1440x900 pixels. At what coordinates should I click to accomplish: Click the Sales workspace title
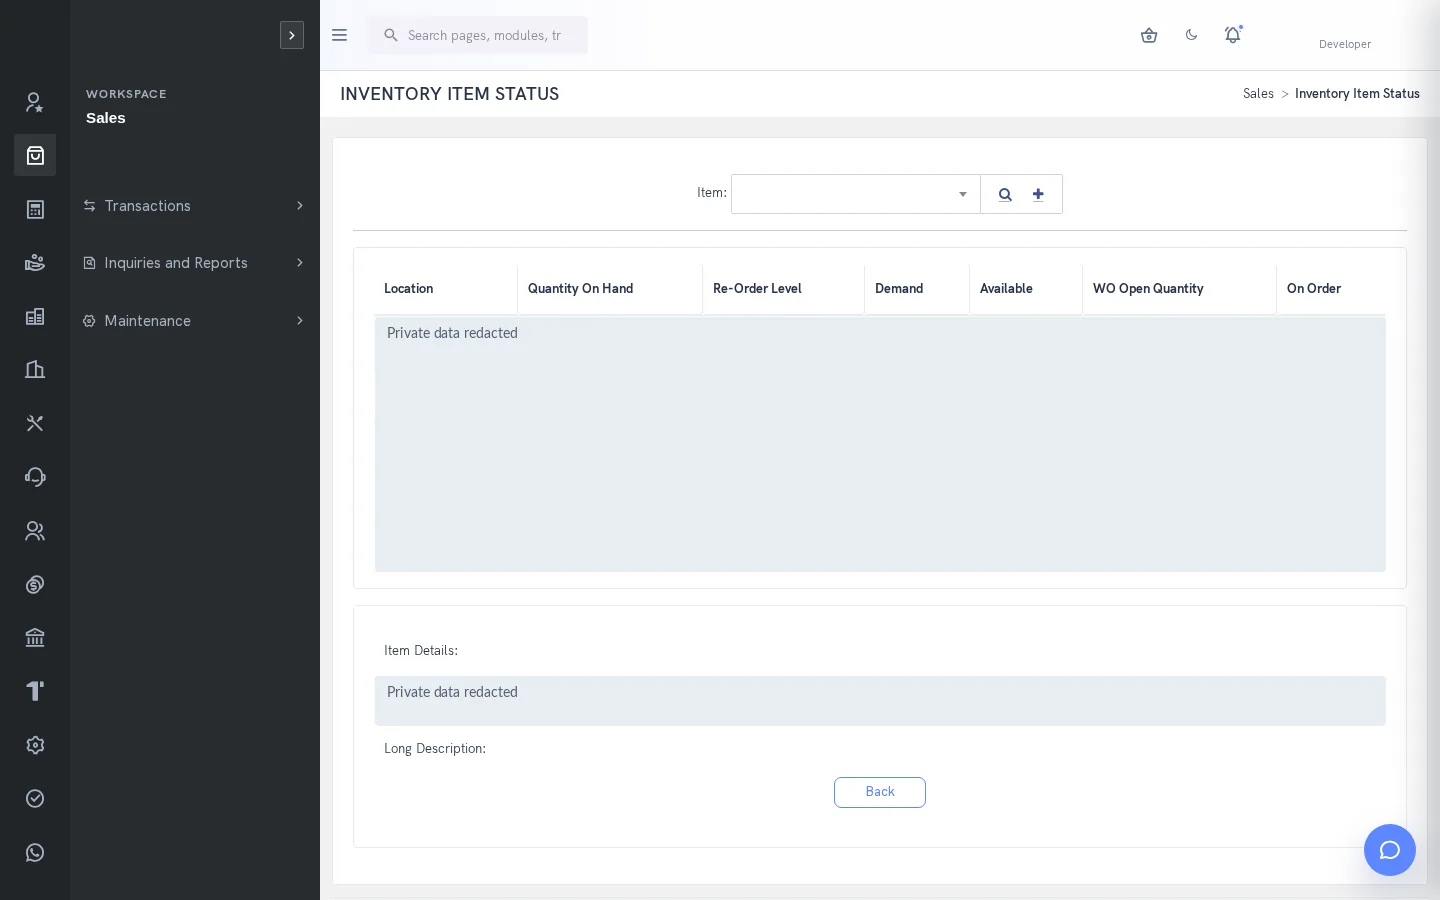[106, 118]
